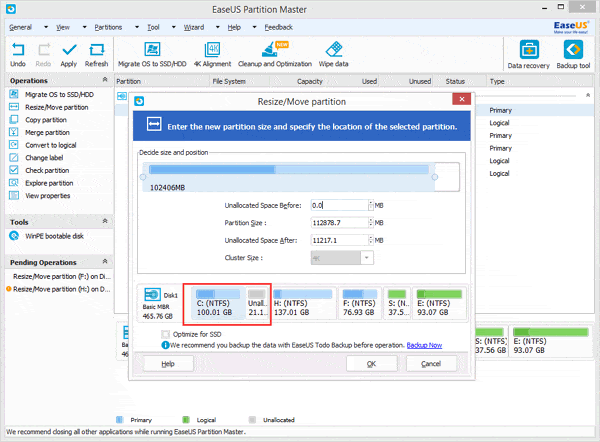The width and height of the screenshot is (600, 442).
Task: Open the Partitions menu
Action: [108, 27]
